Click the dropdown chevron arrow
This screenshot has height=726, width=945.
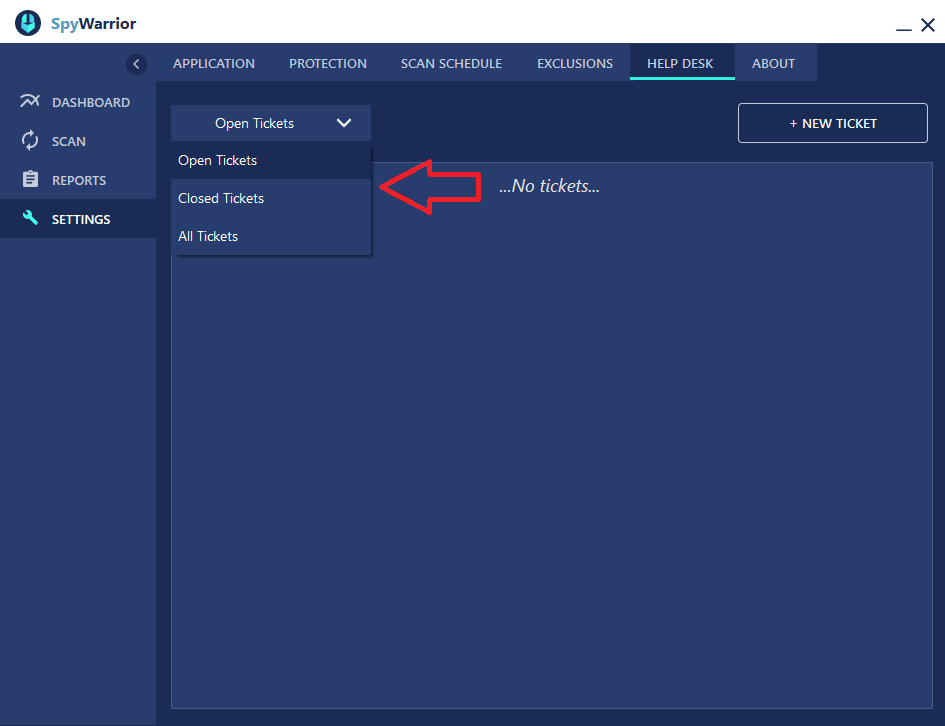[x=344, y=123]
